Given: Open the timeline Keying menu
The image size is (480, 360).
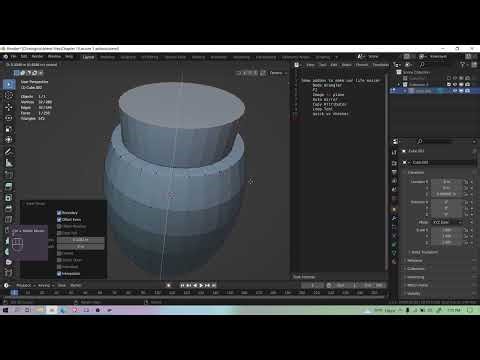Looking at the screenshot, I should click(x=46, y=285).
